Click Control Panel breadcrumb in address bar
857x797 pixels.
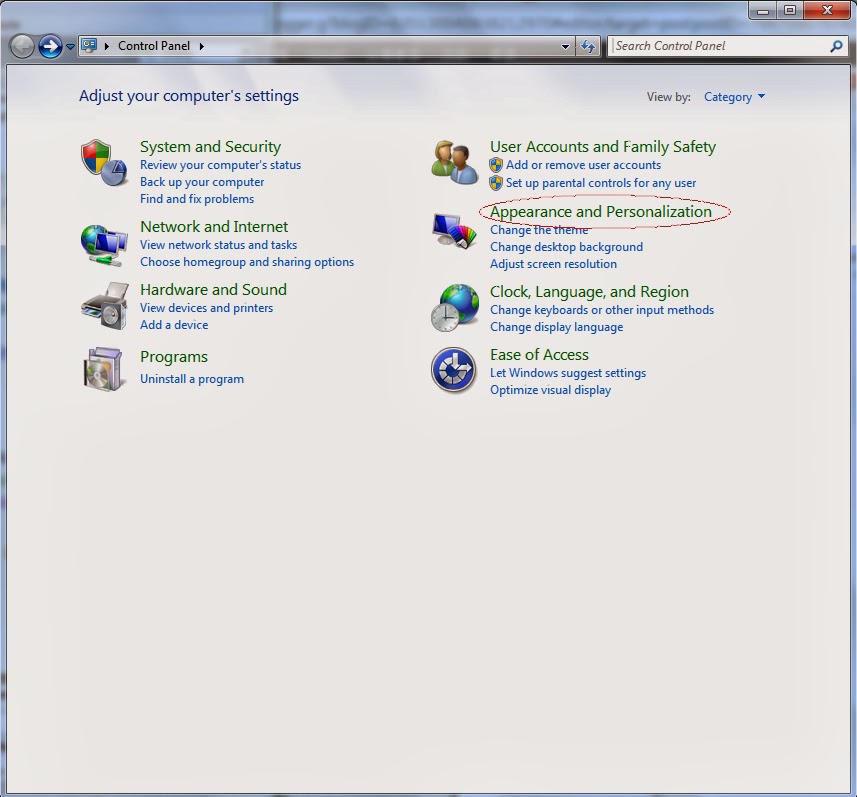click(154, 46)
